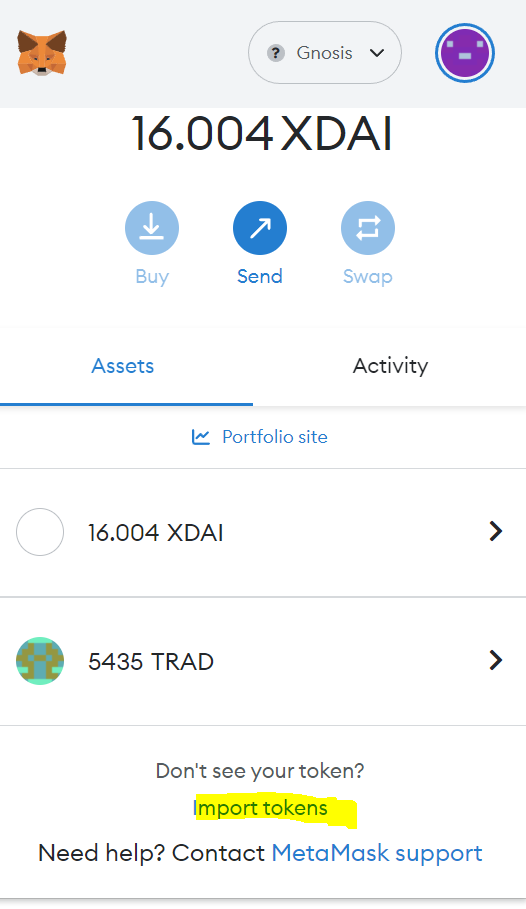Image resolution: width=526 pixels, height=909 pixels.
Task: Open the Gnosis network dropdown
Action: [325, 53]
